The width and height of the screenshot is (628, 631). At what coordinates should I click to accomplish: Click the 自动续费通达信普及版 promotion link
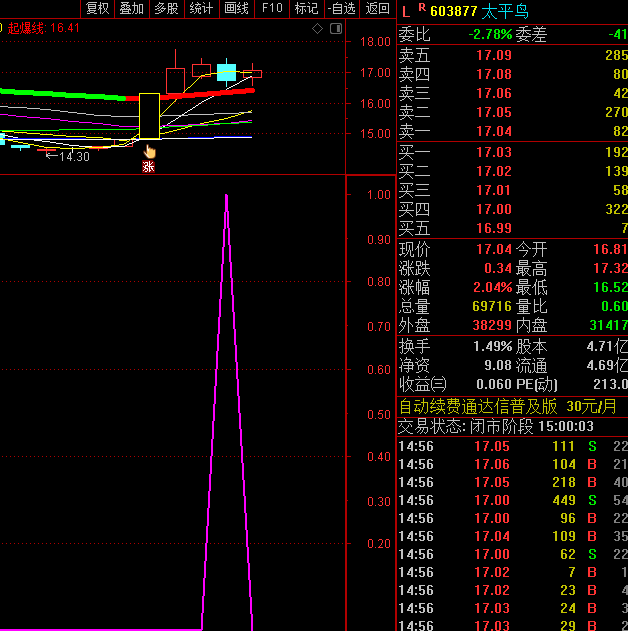(x=478, y=407)
